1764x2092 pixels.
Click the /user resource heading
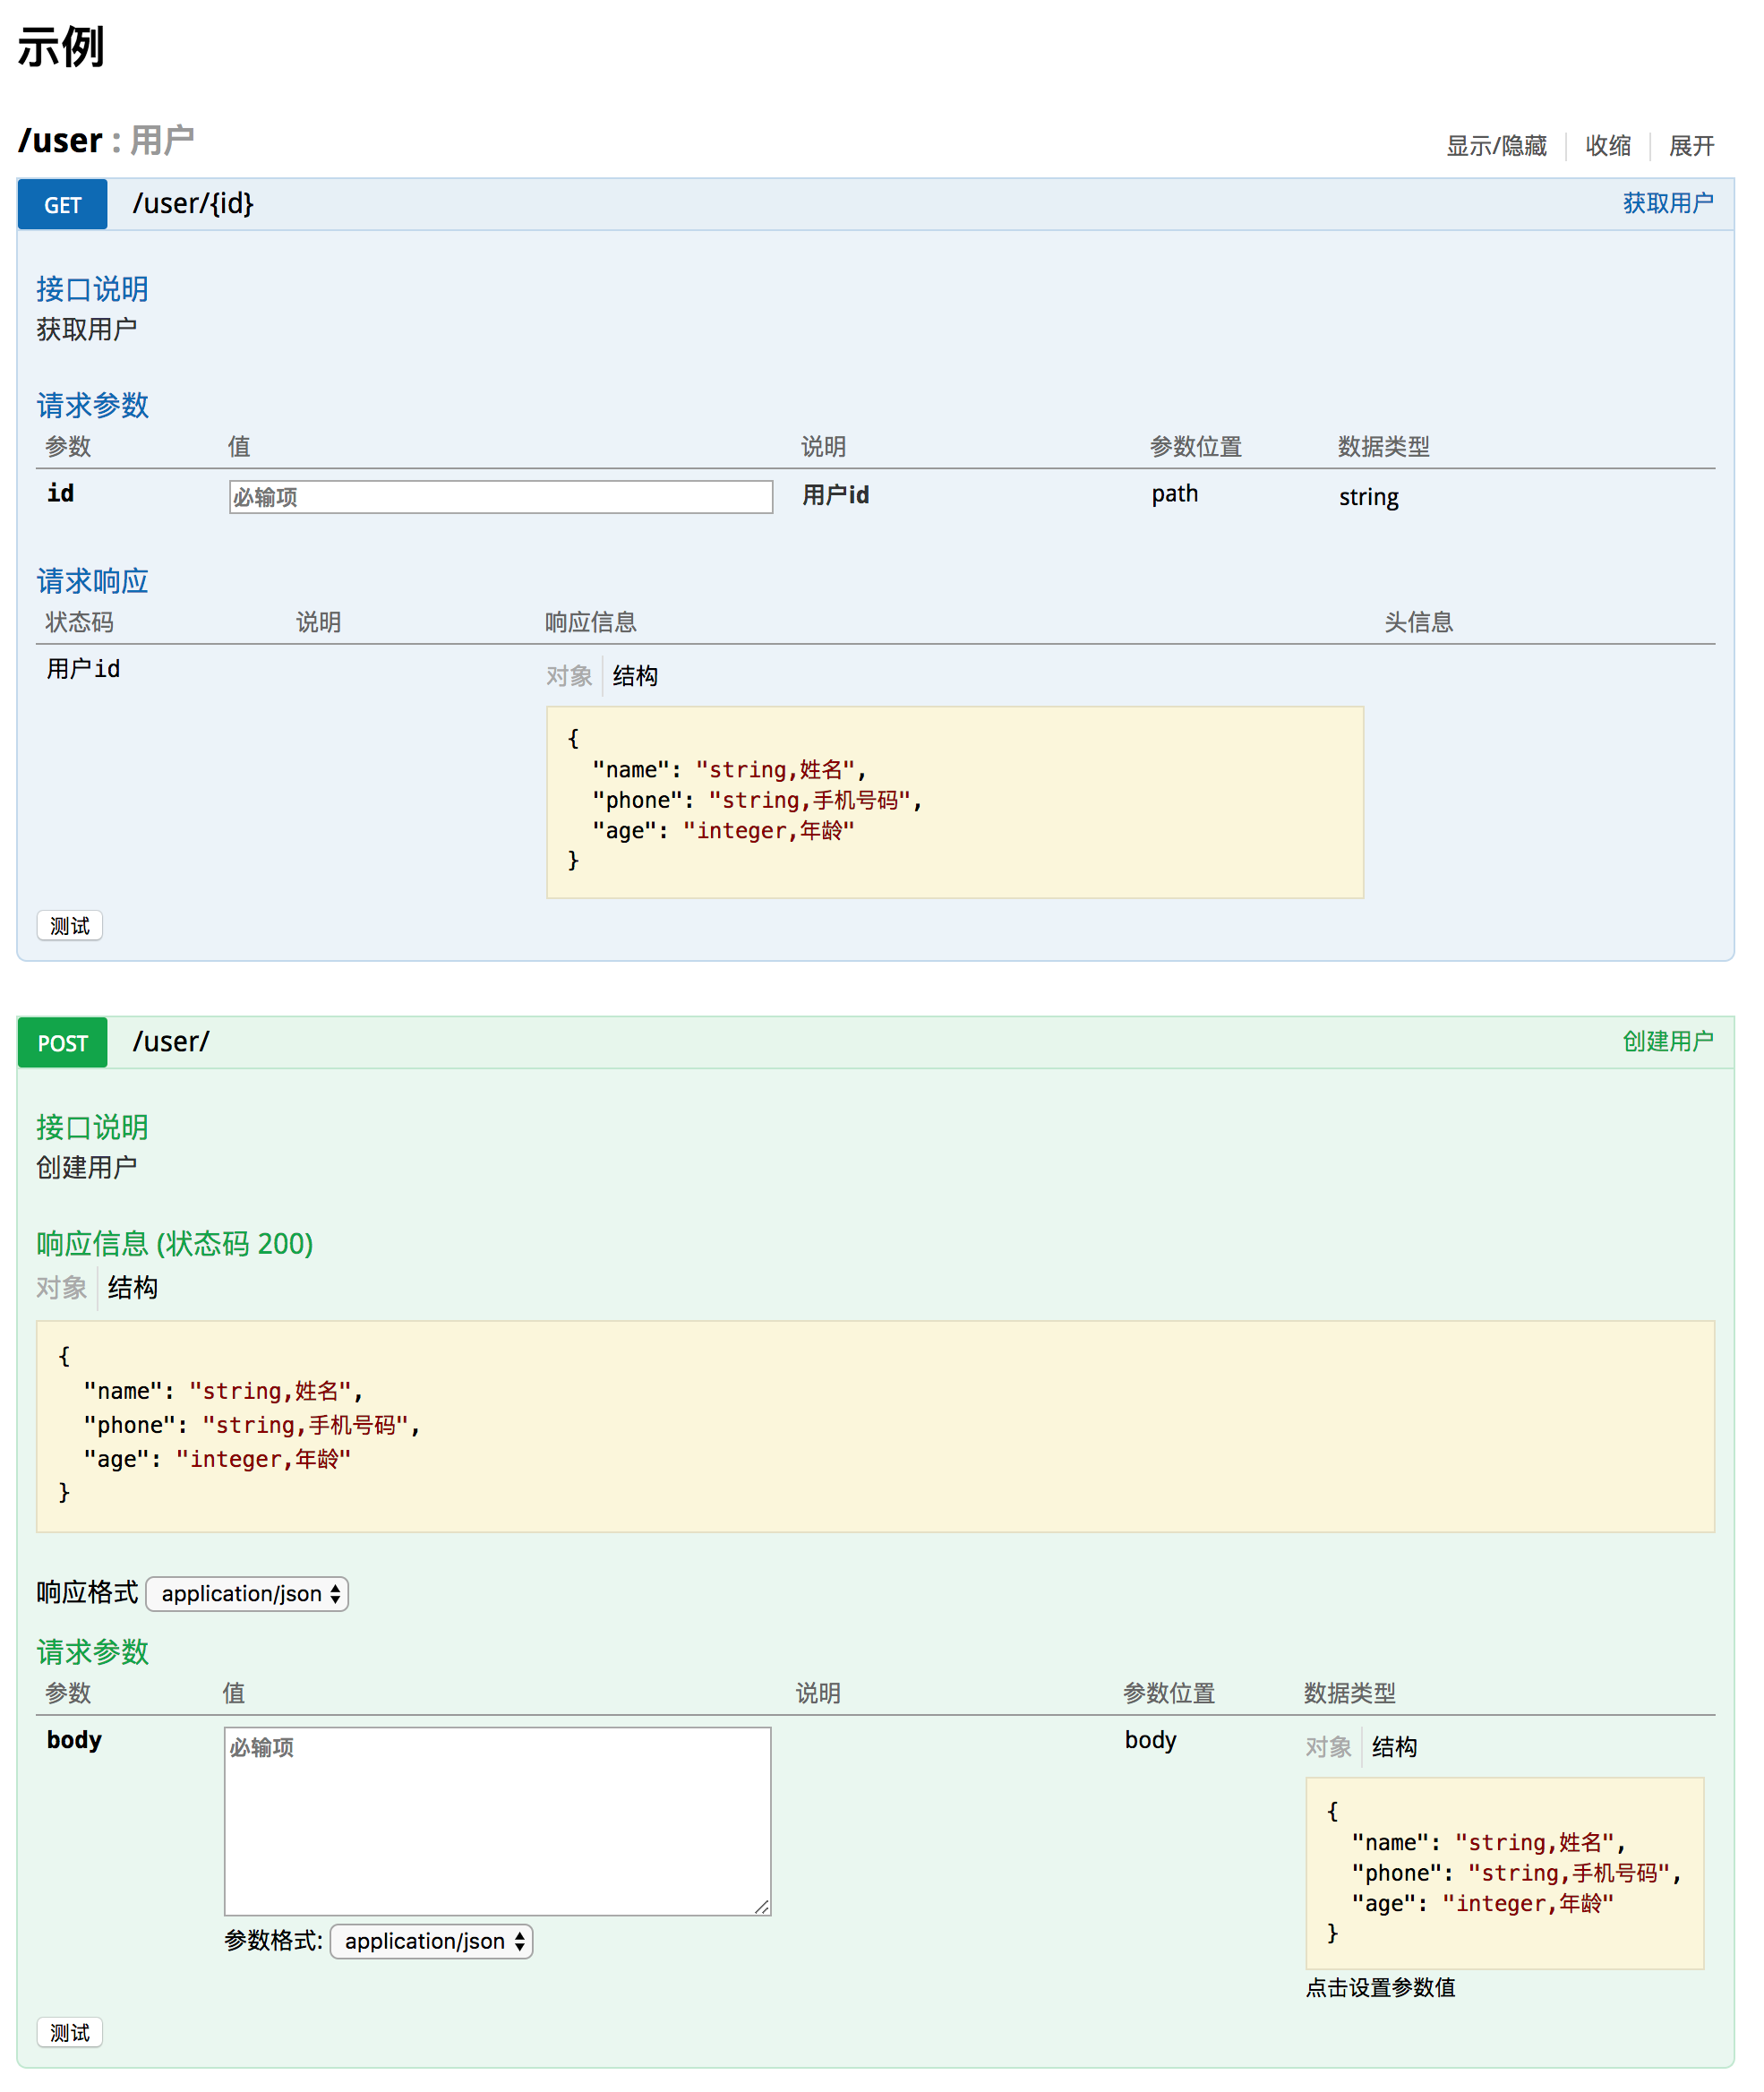(x=60, y=140)
